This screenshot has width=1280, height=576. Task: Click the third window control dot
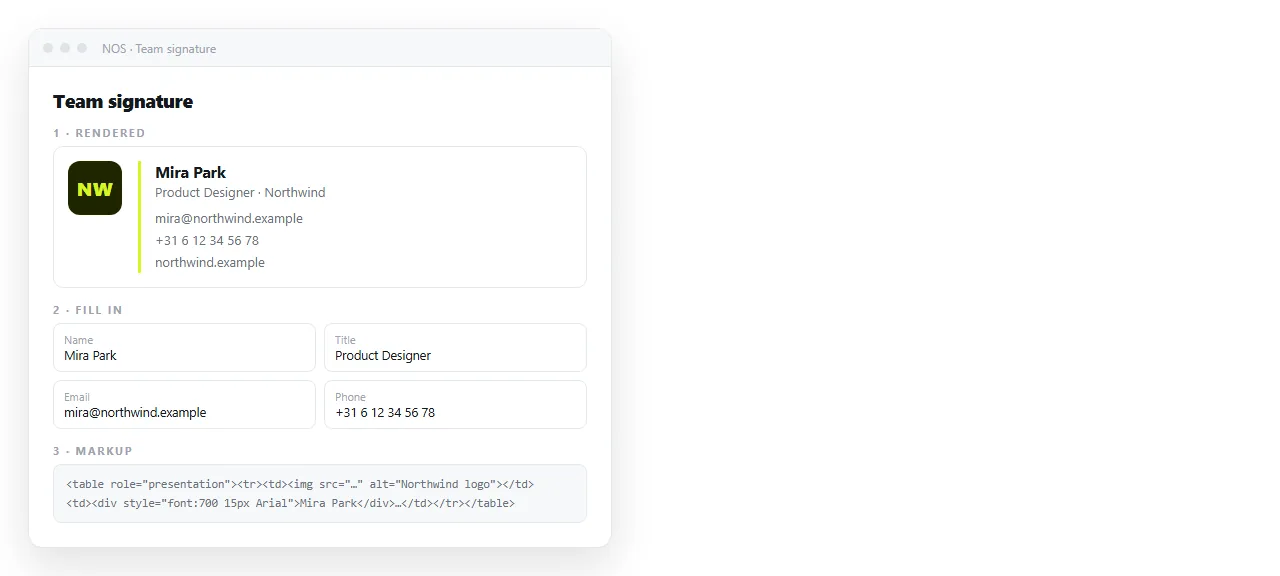pos(82,48)
